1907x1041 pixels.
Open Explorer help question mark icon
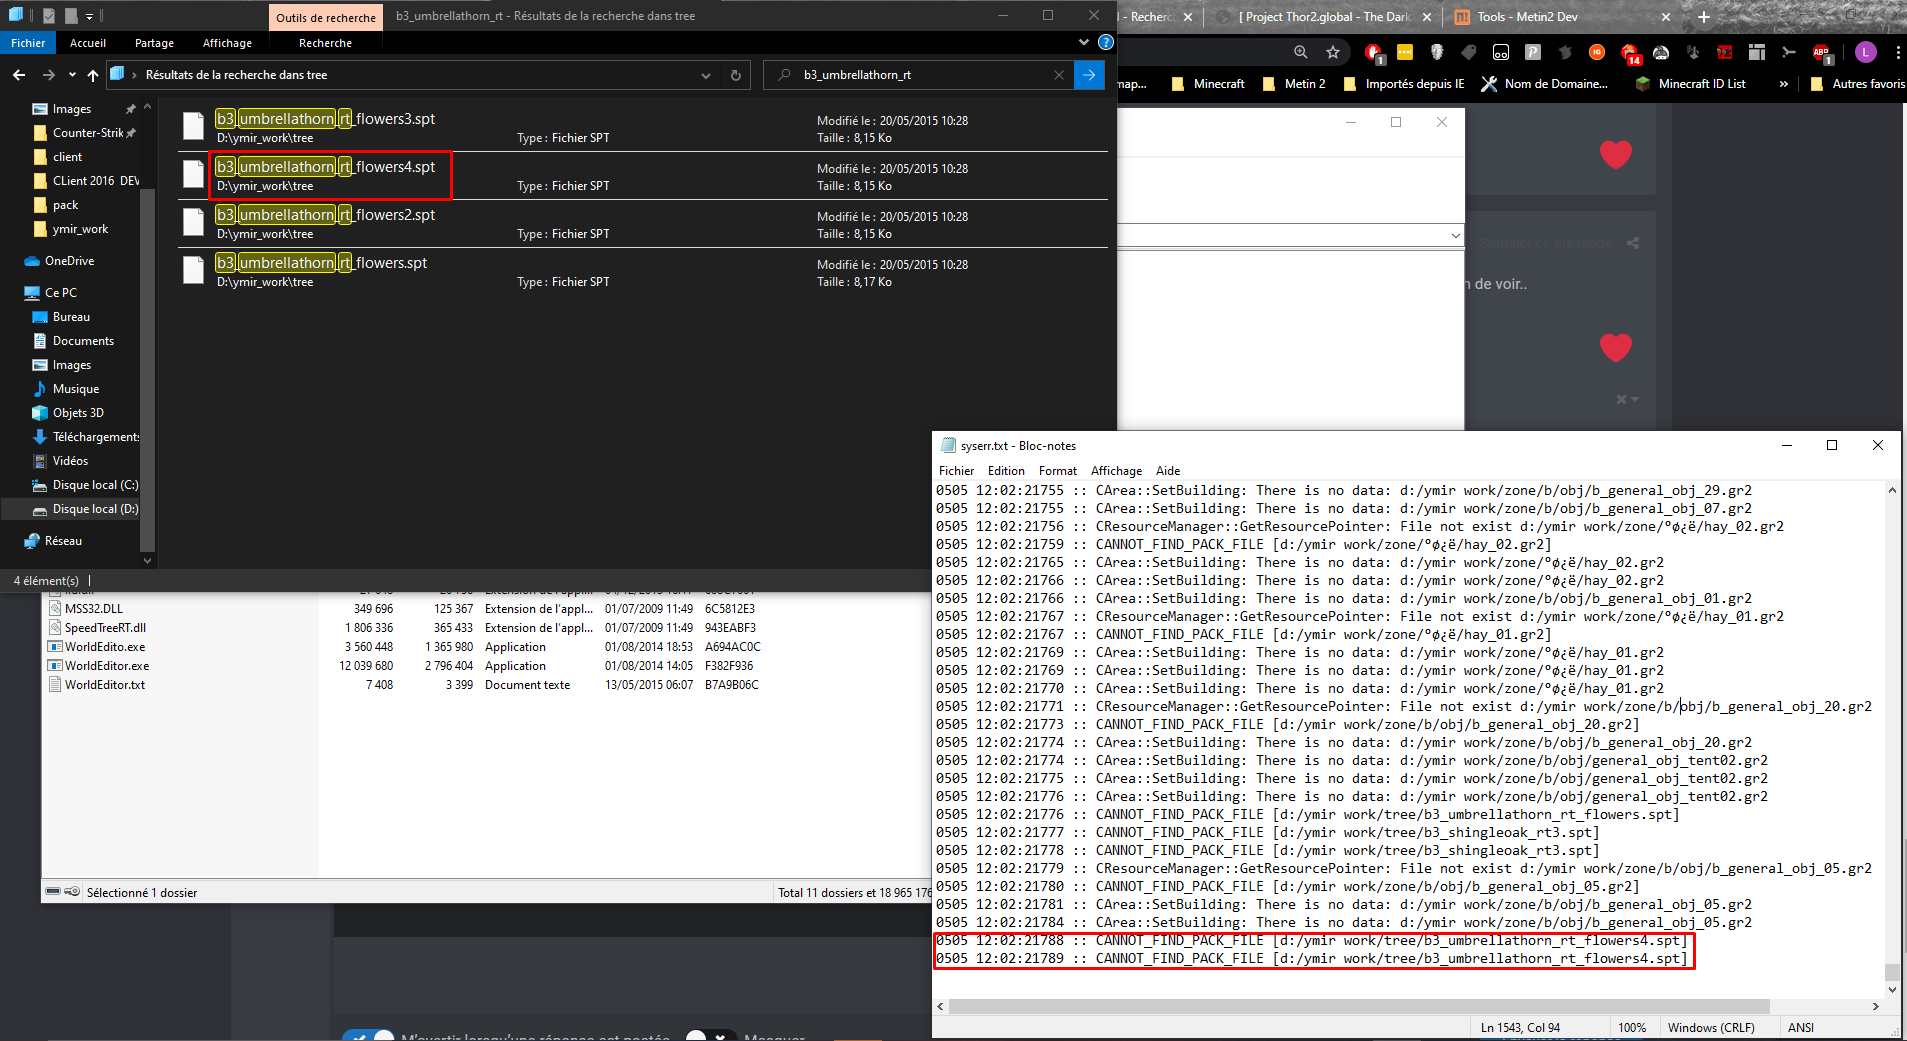[1106, 42]
